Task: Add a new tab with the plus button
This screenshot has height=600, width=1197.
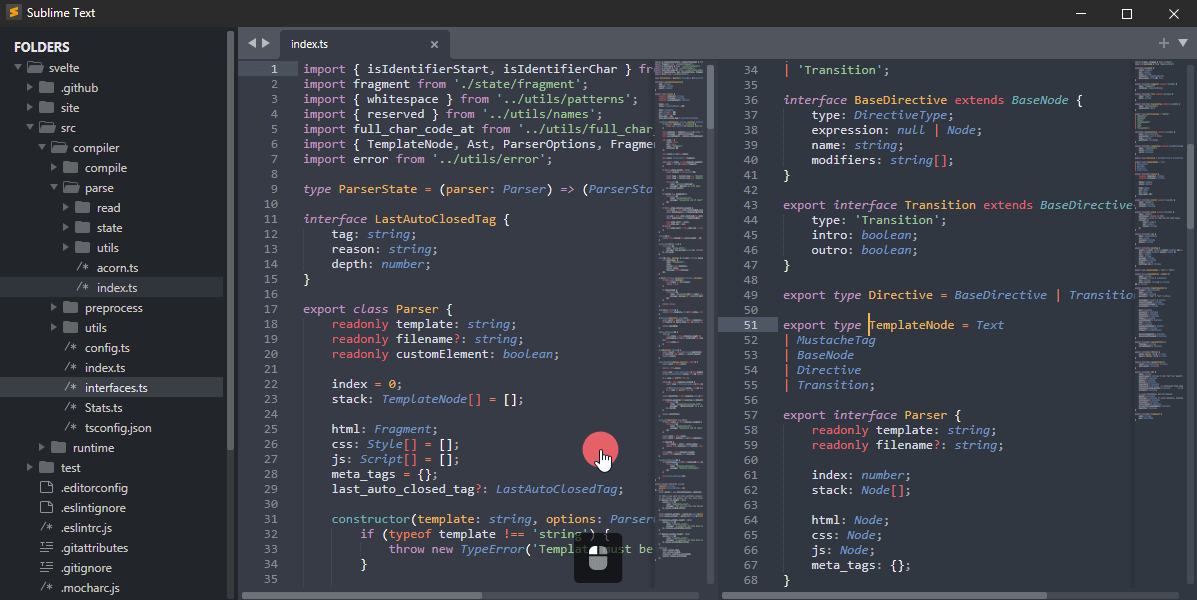Action: pos(1163,43)
